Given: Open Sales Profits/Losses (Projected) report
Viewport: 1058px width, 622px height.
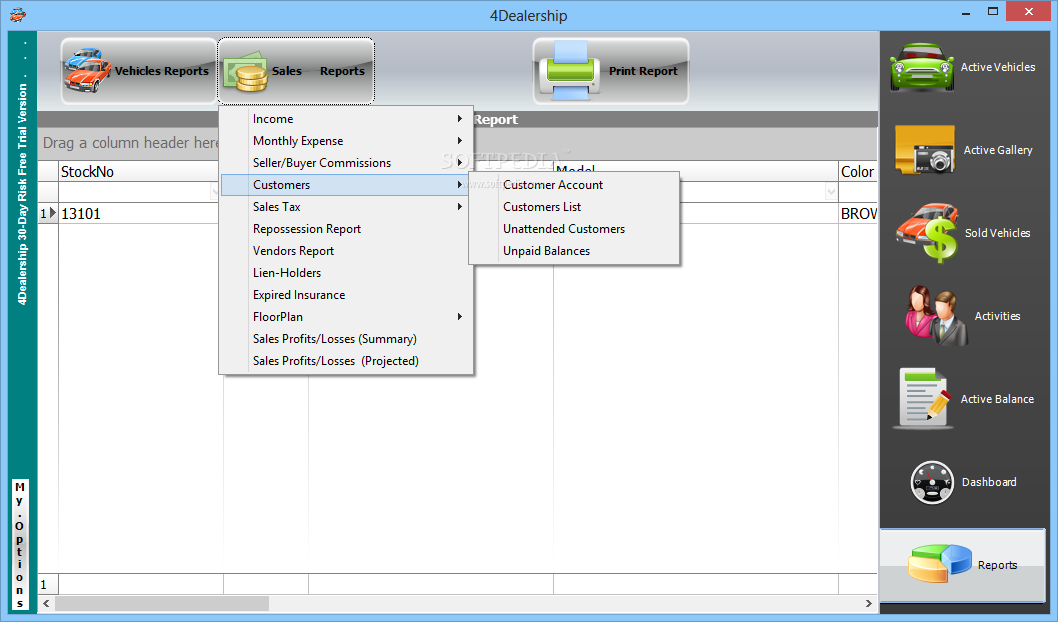Looking at the screenshot, I should [x=347, y=361].
